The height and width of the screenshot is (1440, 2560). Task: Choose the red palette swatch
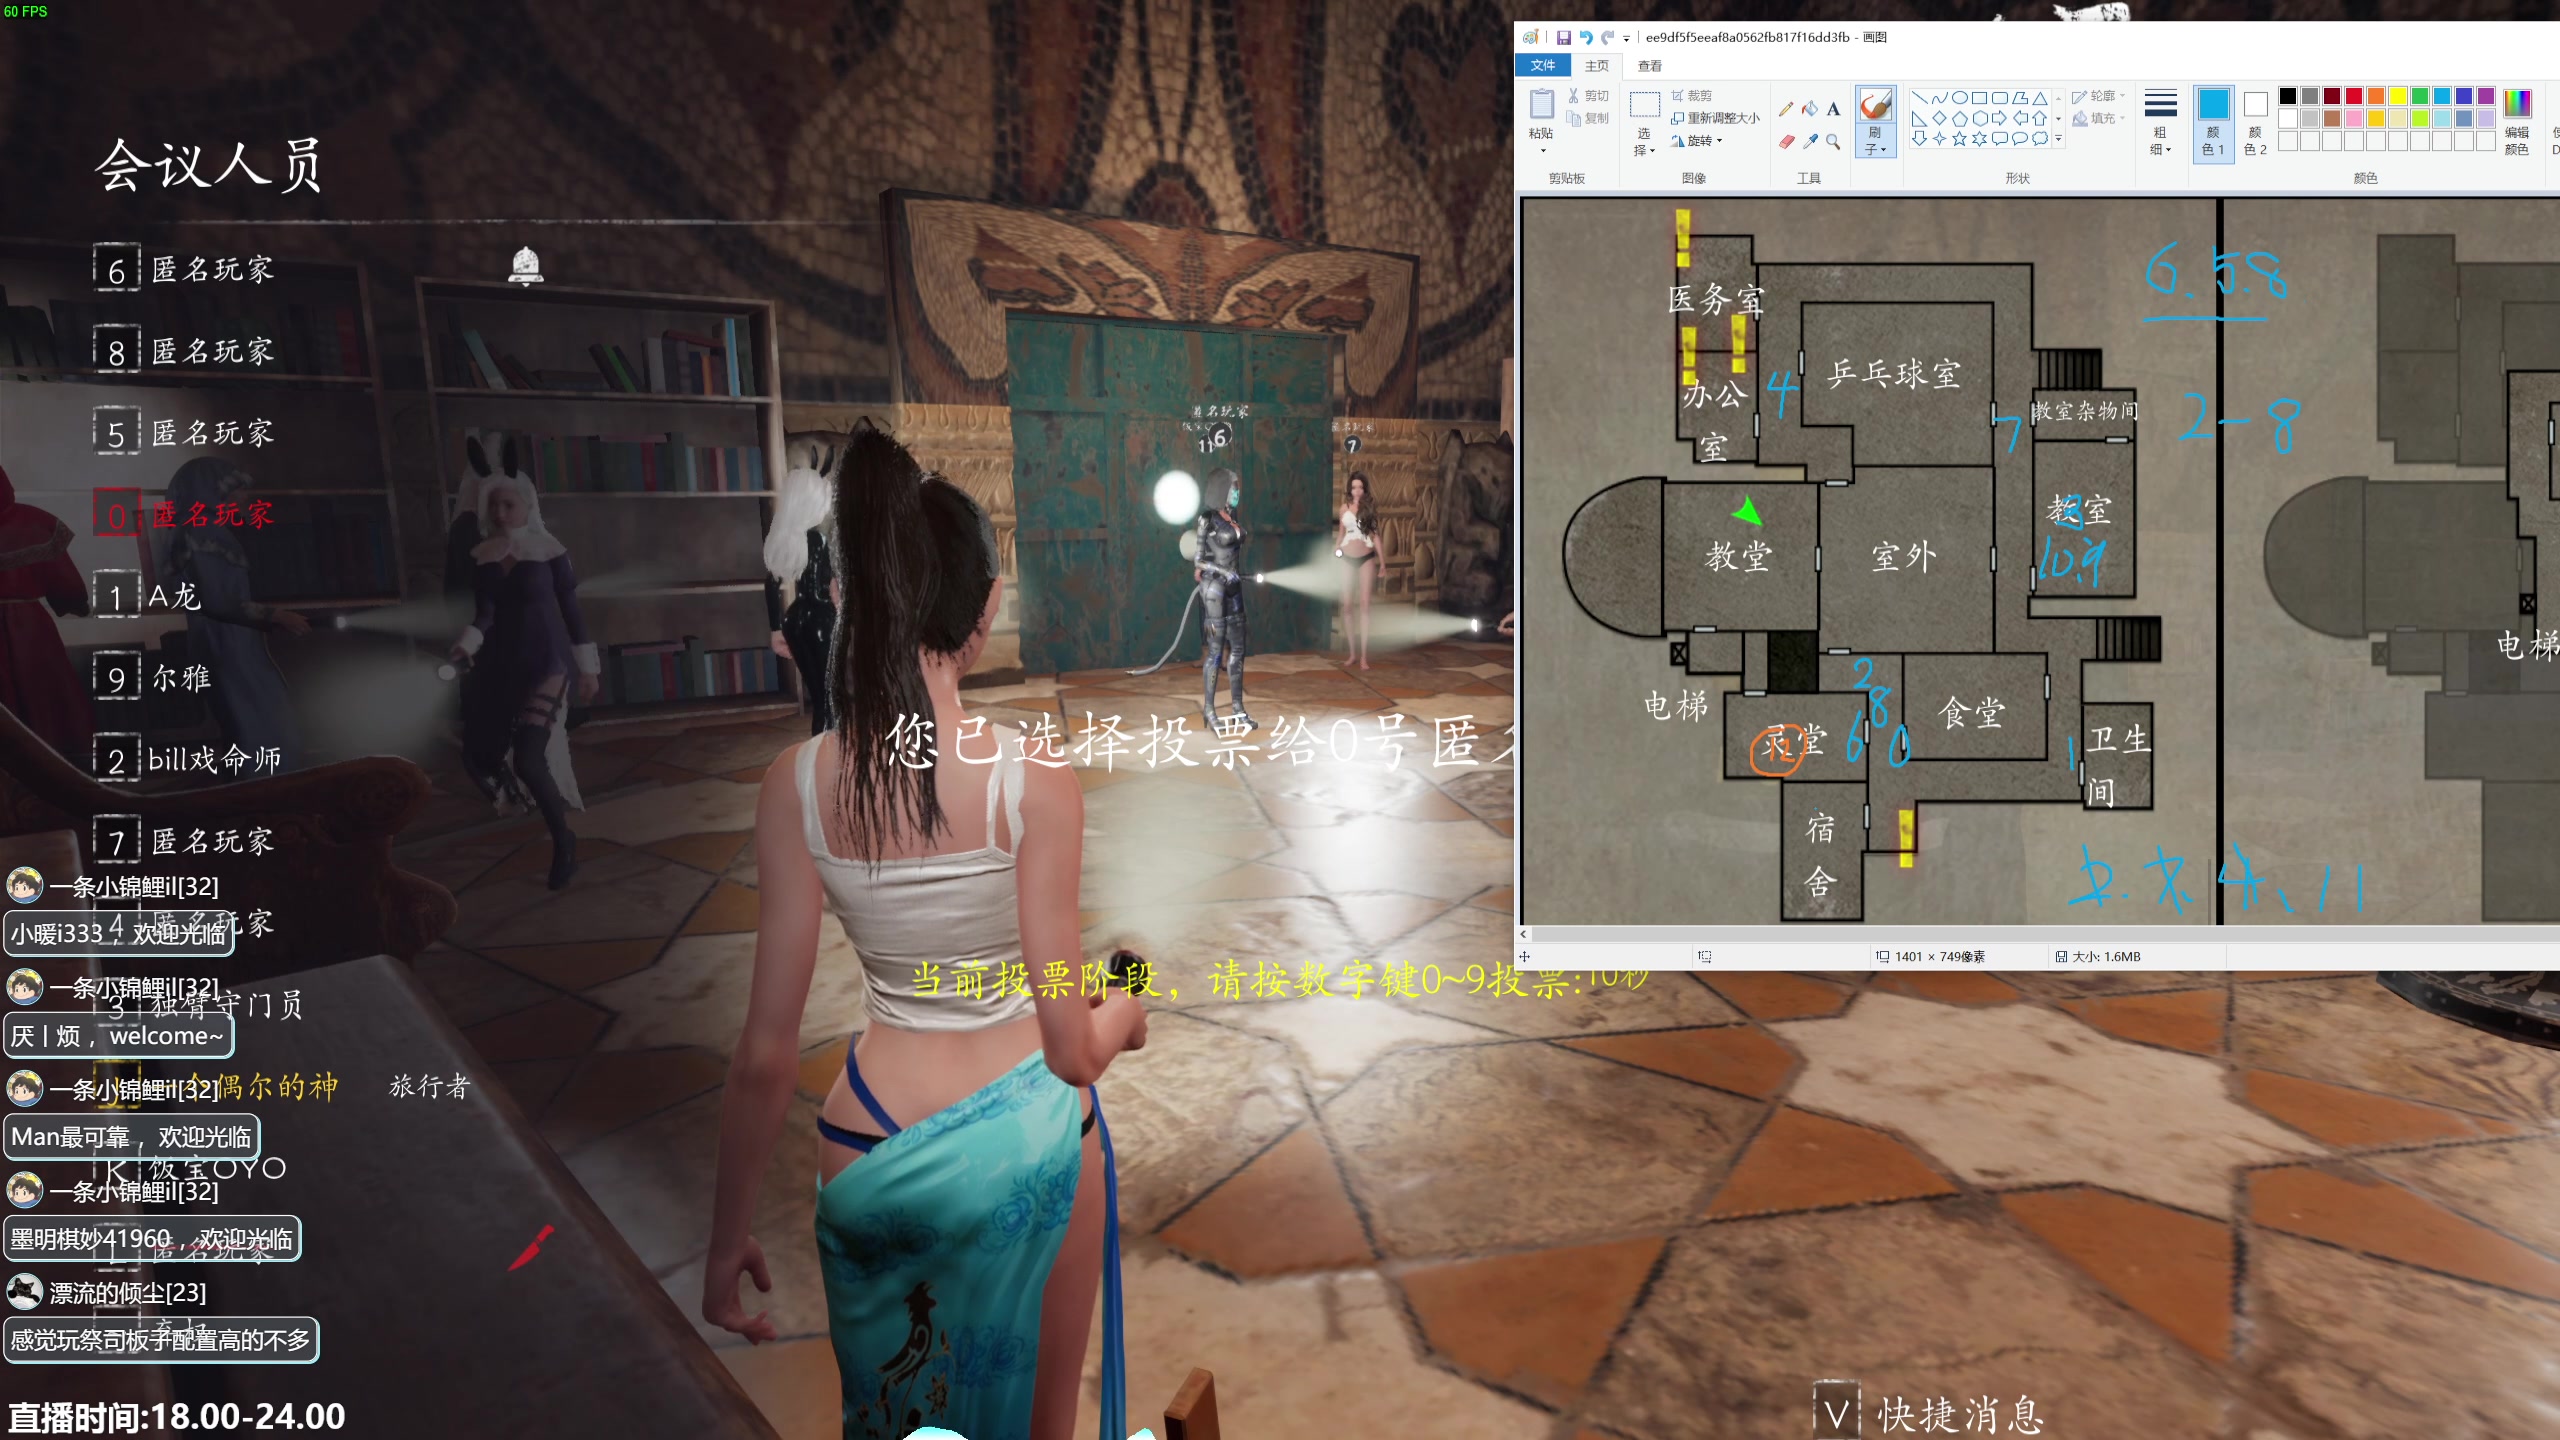coord(2353,96)
